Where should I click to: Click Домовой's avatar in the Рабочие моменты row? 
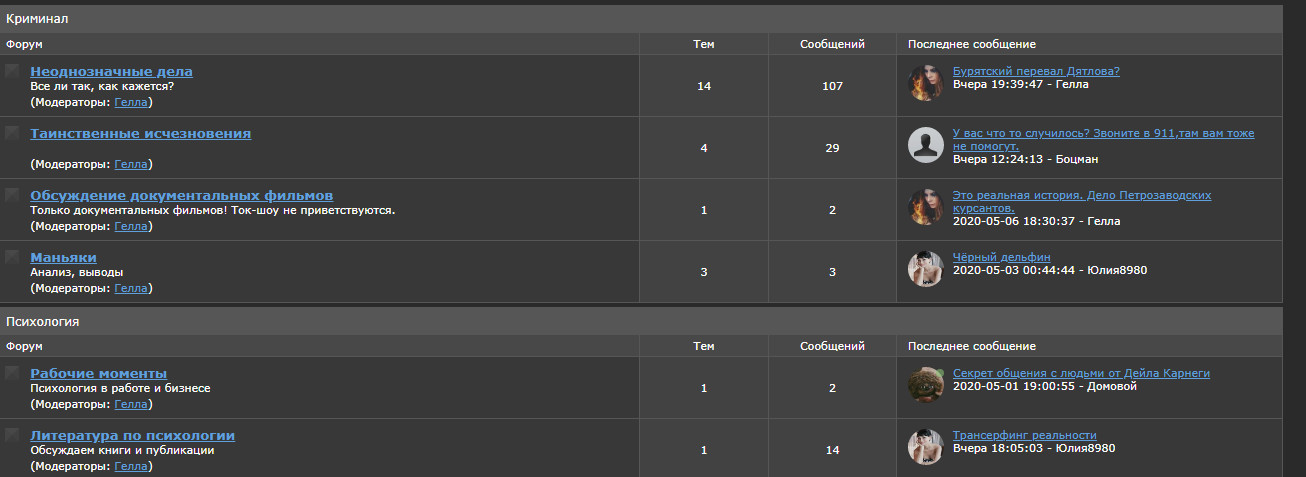pos(925,385)
